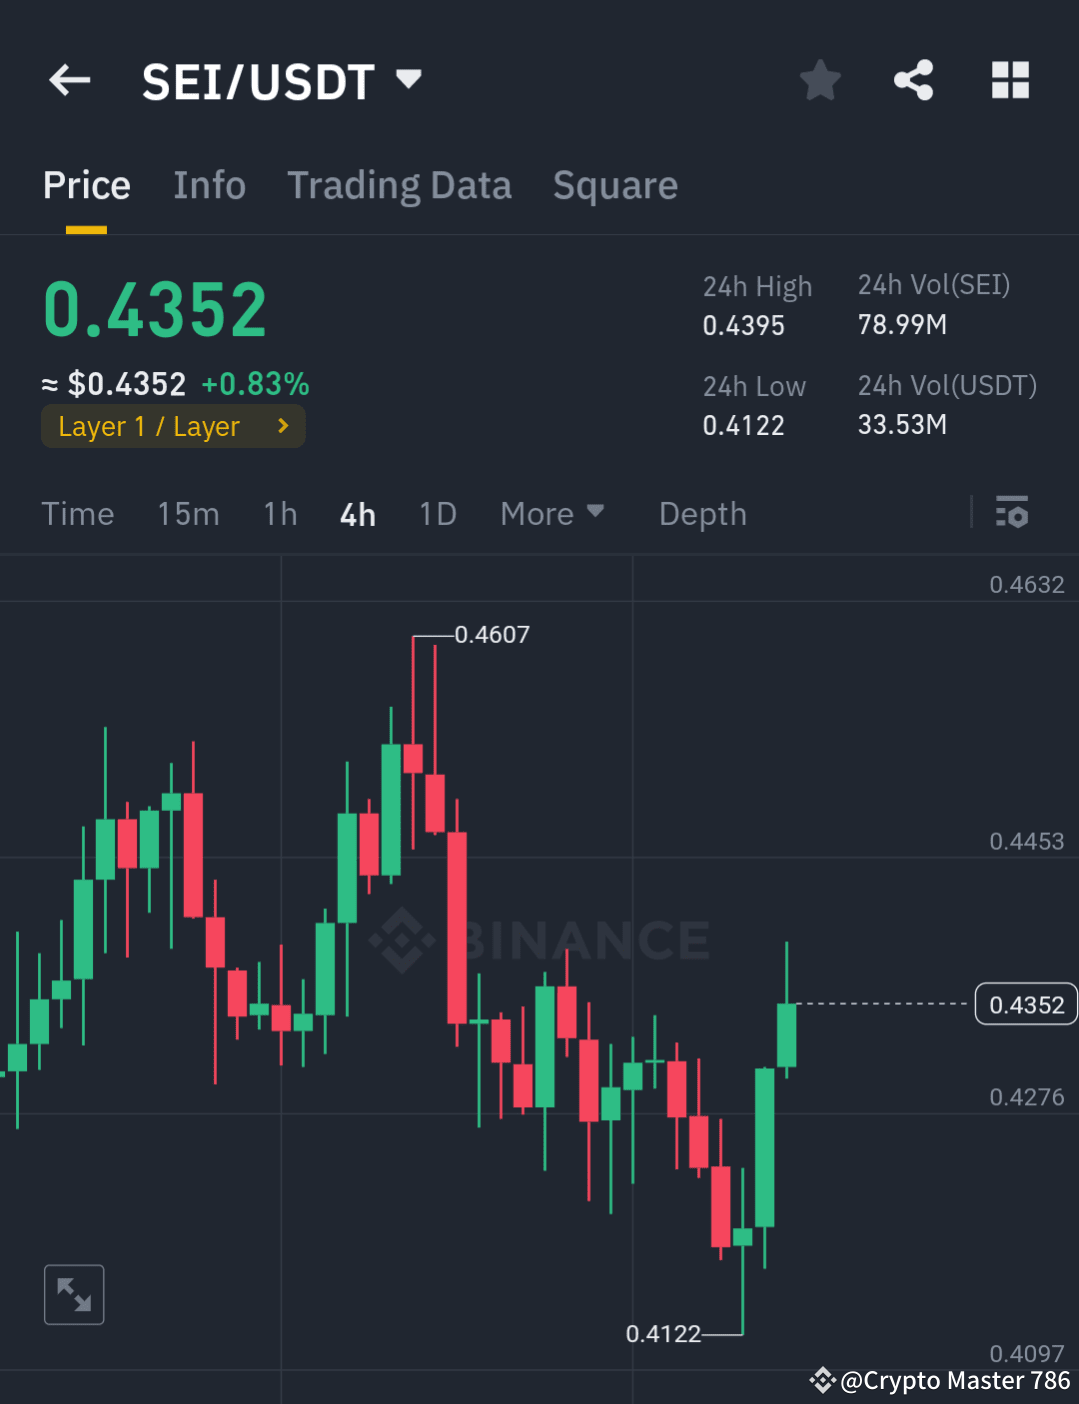Expand the More timeframe options
Viewport: 1079px width, 1404px height.
[x=552, y=513]
